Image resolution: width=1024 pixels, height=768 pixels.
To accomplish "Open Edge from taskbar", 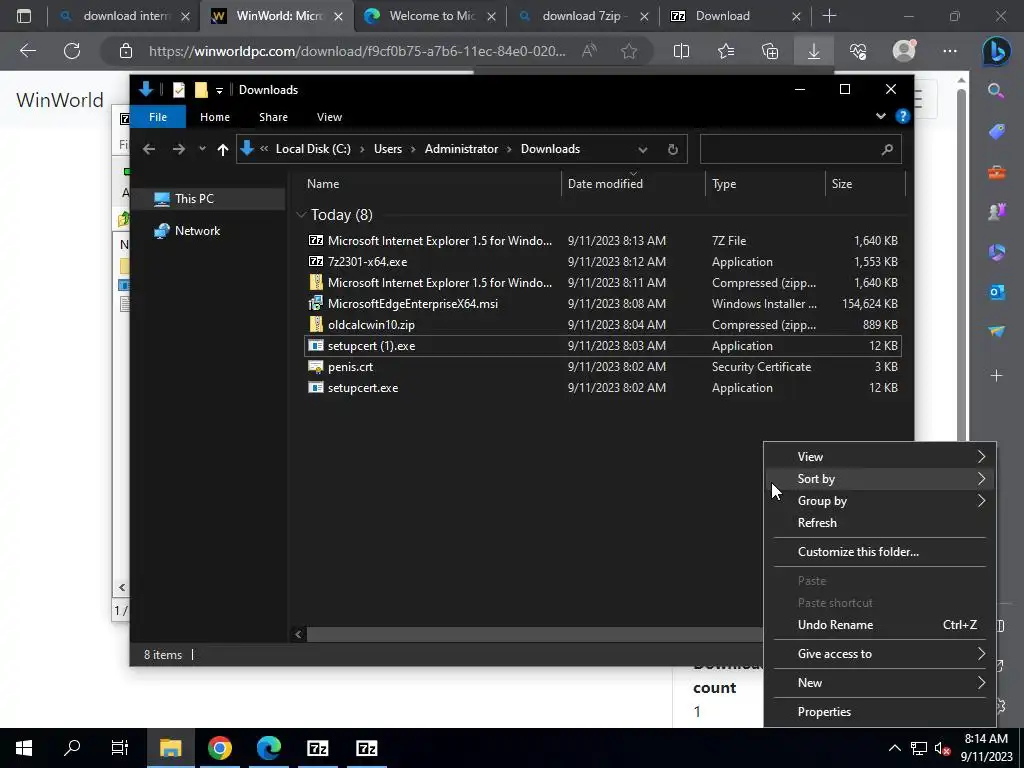I will tap(269, 748).
